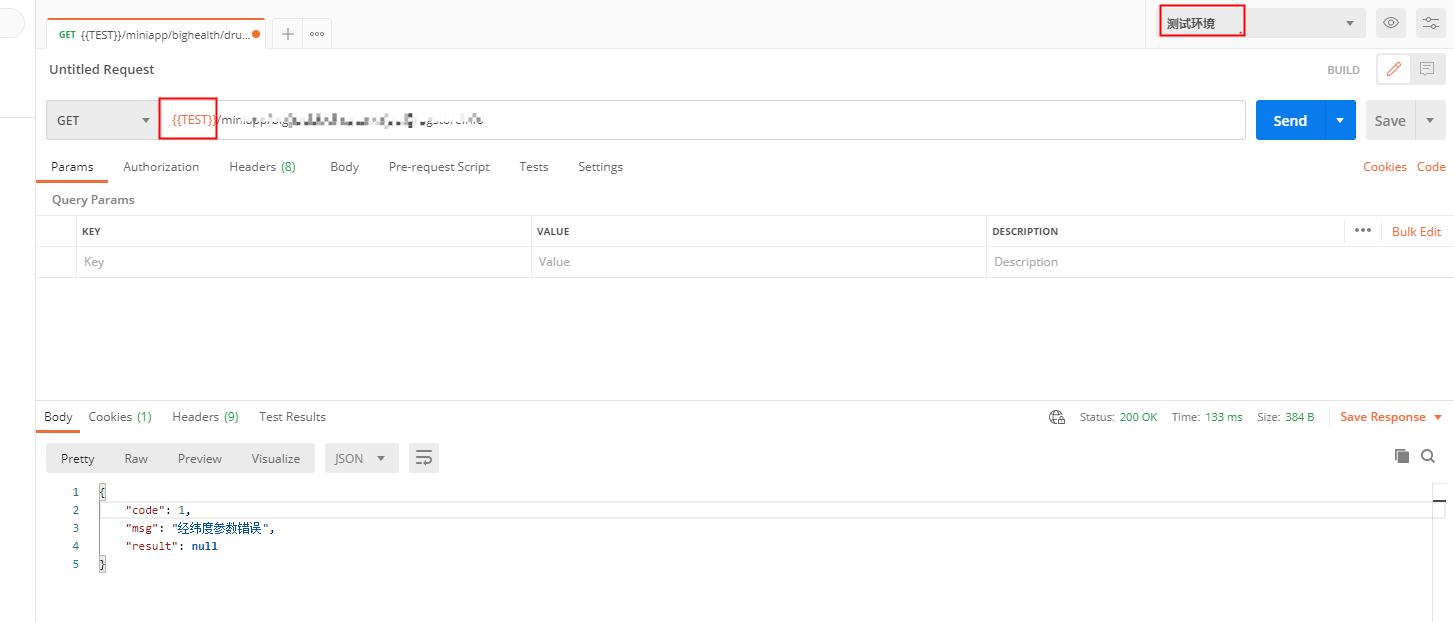This screenshot has width=1454, height=622.
Task: Open the Tests tab
Action: click(x=534, y=167)
